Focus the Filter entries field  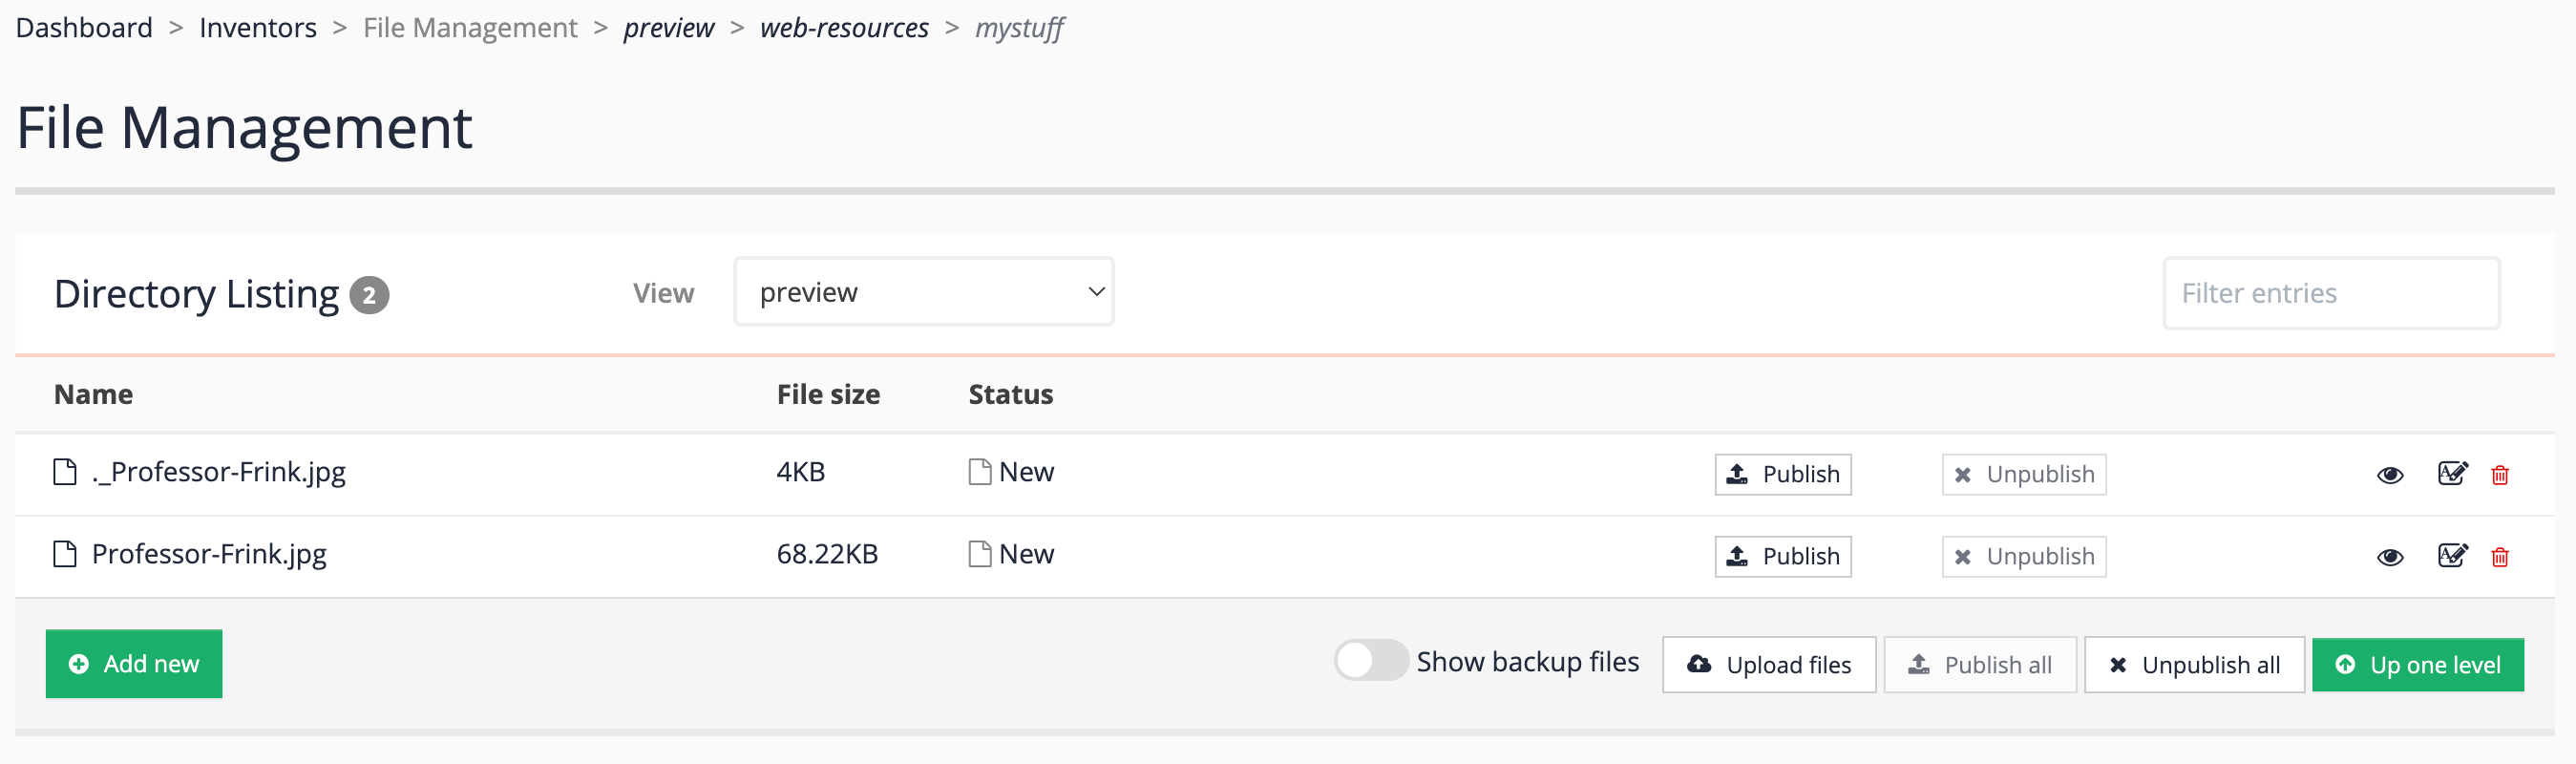(2331, 293)
